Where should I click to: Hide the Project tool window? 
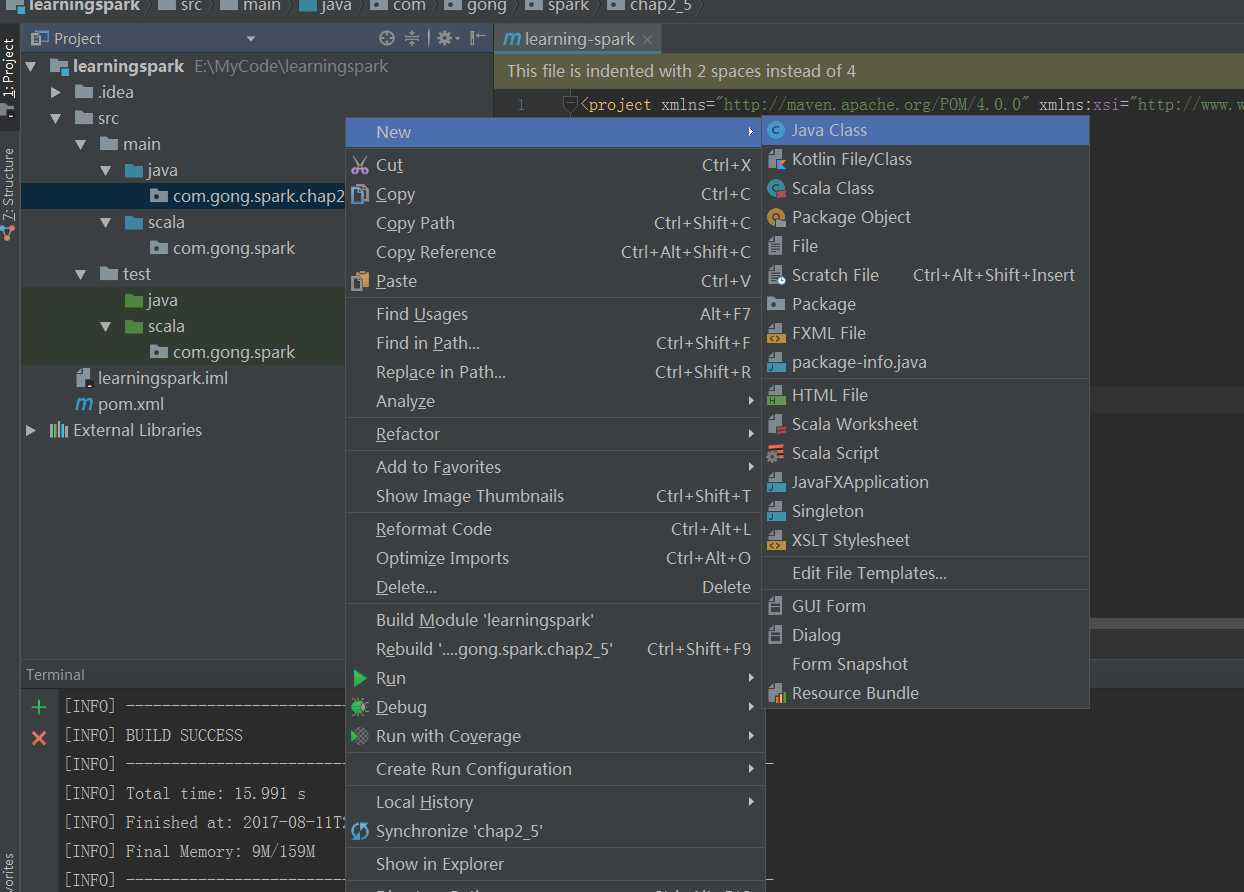pyautogui.click(x=477, y=38)
